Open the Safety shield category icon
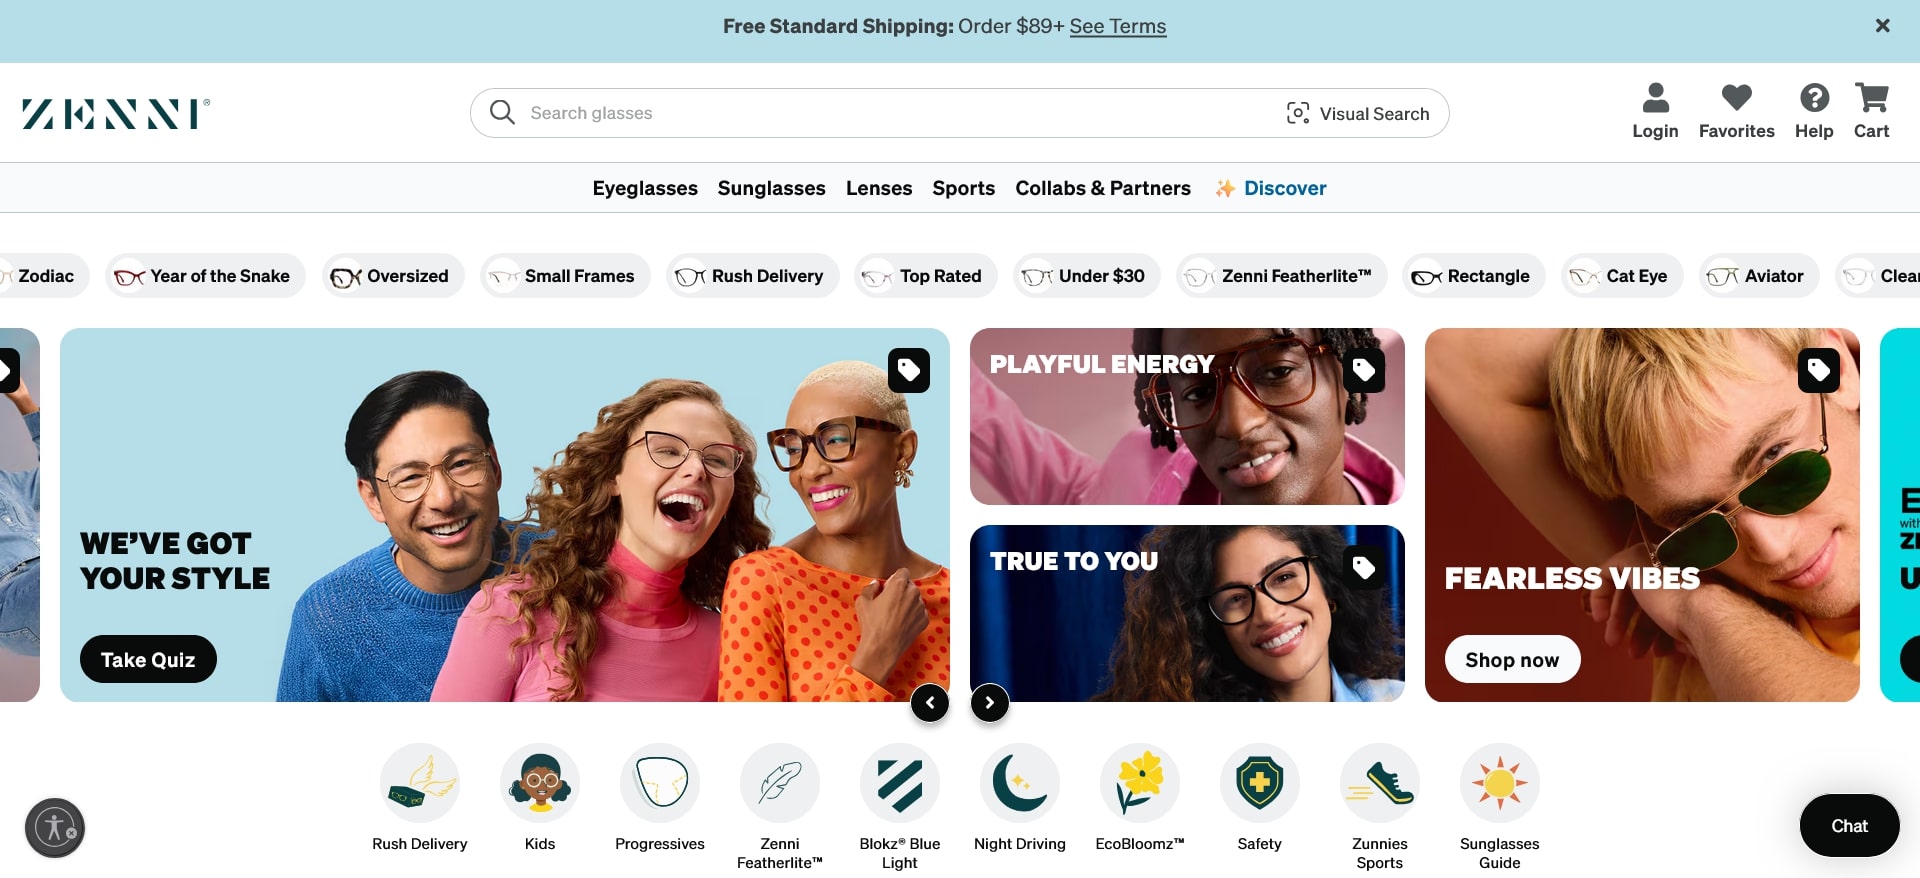 (x=1260, y=783)
